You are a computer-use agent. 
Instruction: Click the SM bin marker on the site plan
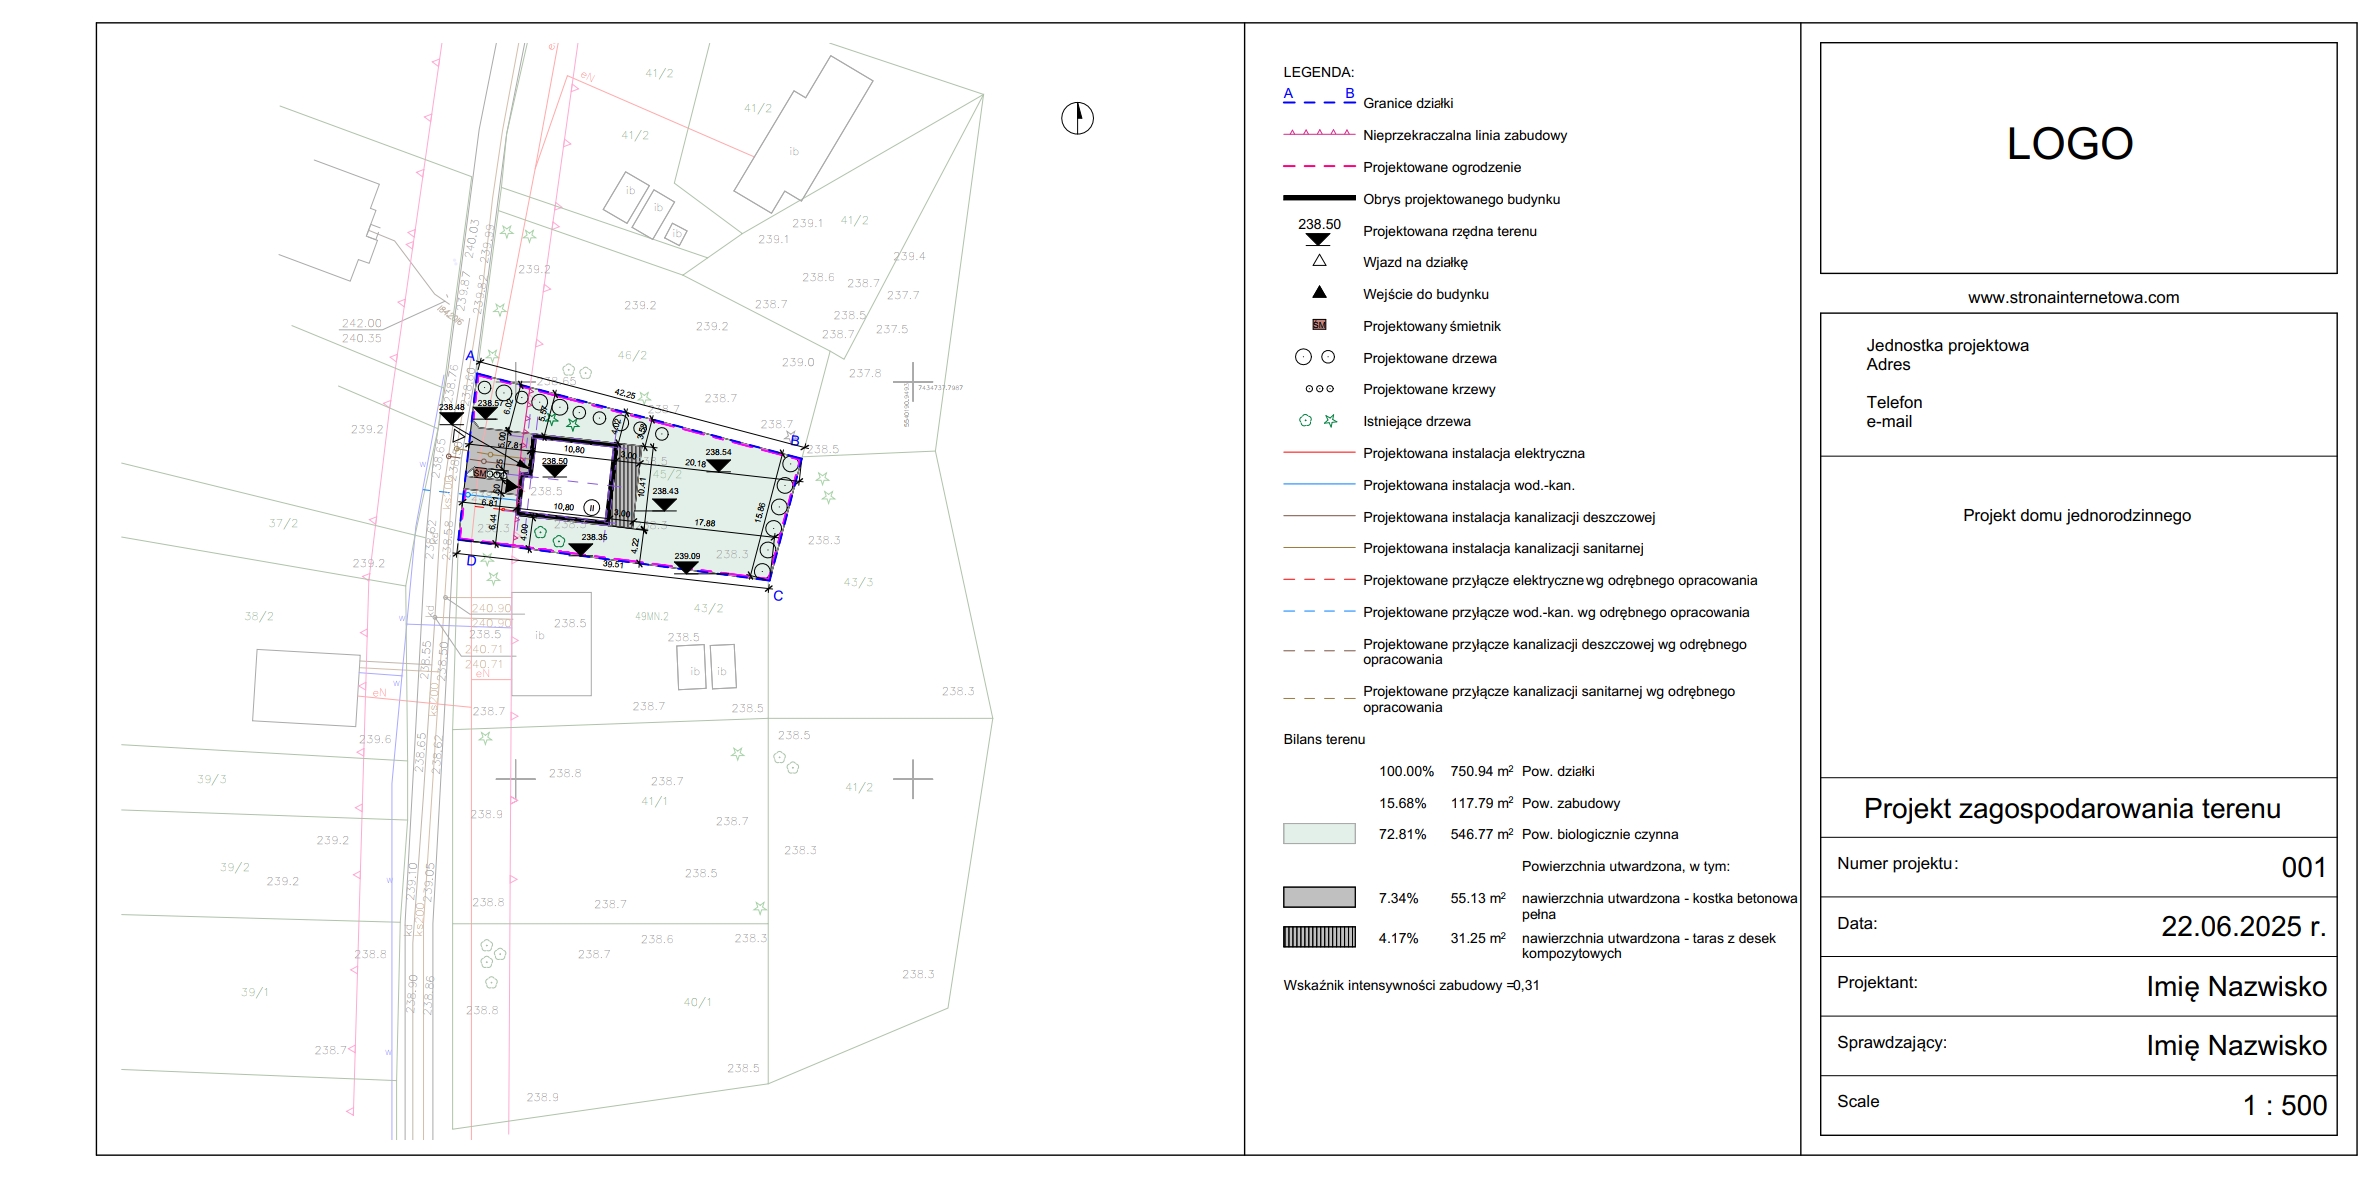[479, 473]
